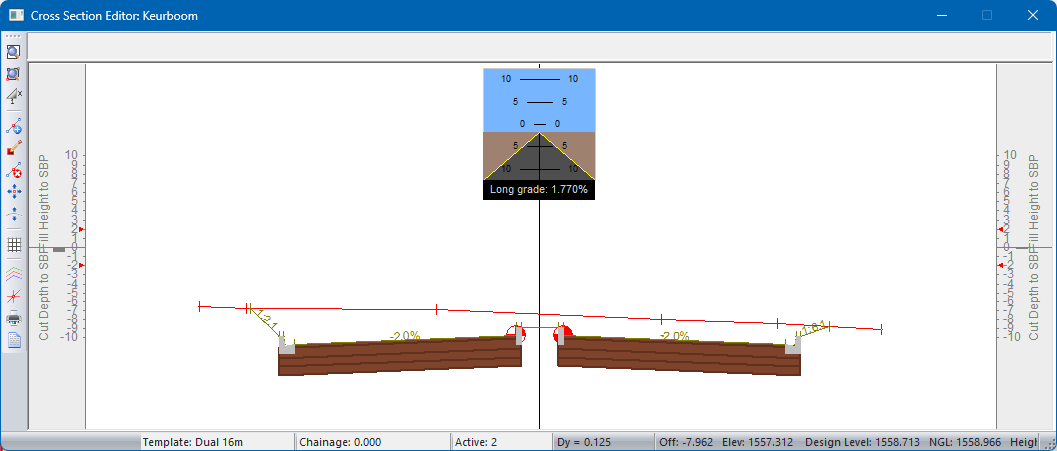This screenshot has height=451, width=1057.
Task: Open the cross section report document icon
Action: [x=14, y=341]
